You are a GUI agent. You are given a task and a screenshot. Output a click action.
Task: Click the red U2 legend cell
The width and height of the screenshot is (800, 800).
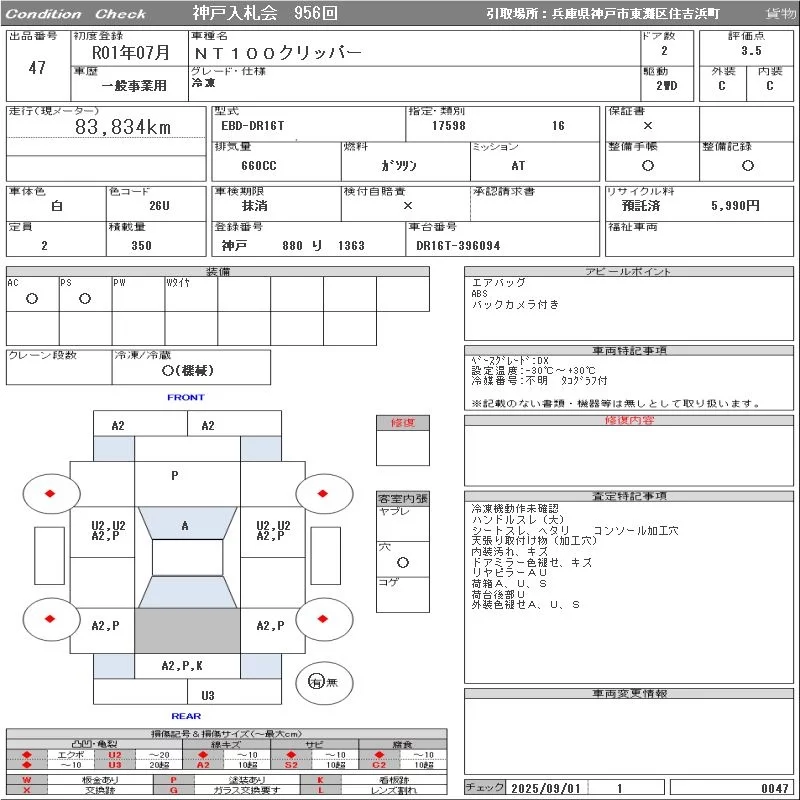tap(114, 754)
